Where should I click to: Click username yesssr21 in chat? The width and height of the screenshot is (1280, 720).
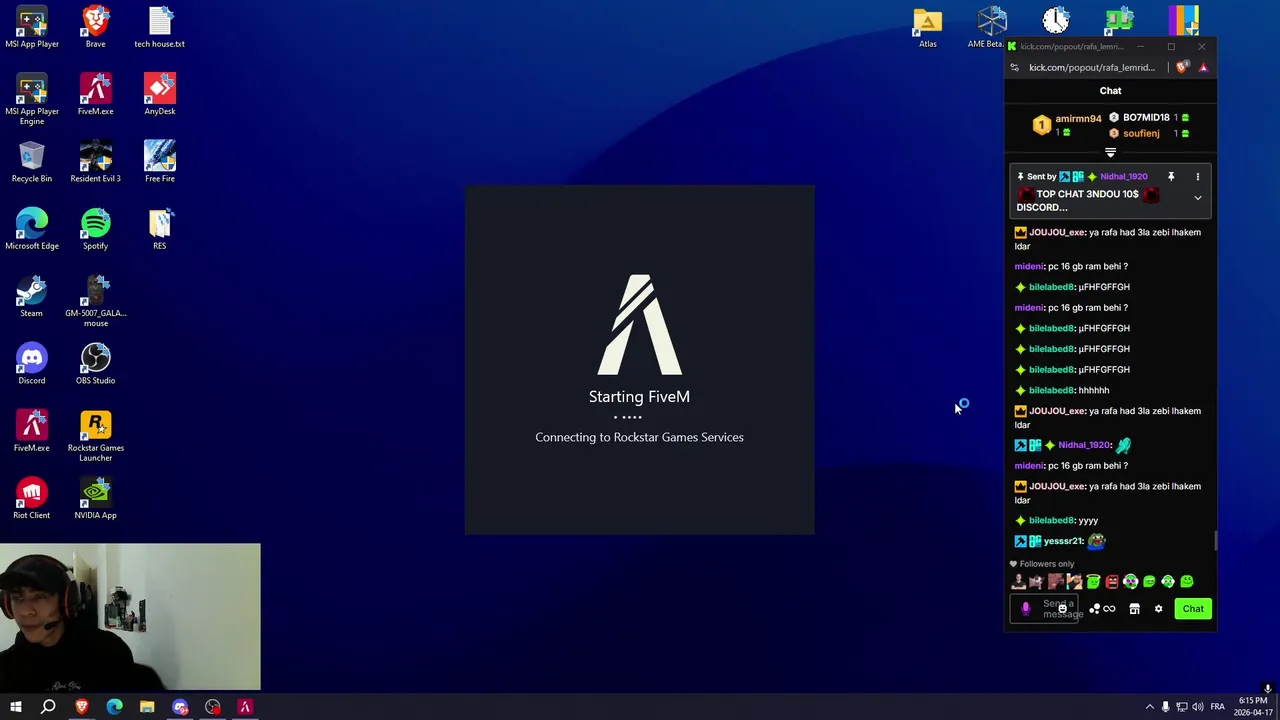(x=1063, y=541)
